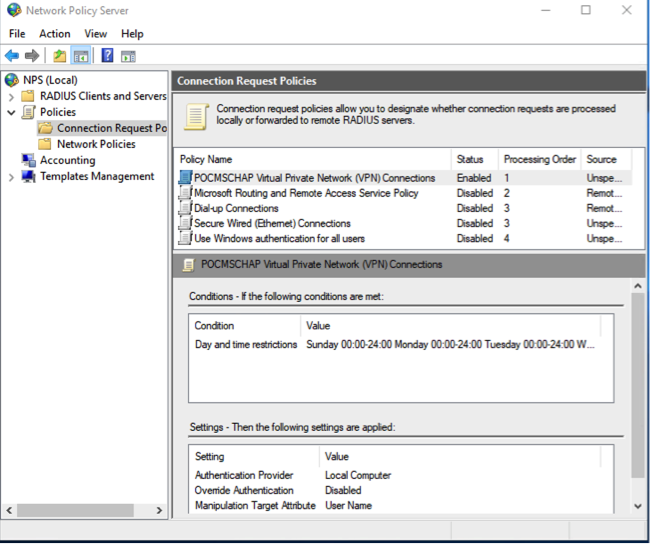Click the Policies scroll icon in tree
This screenshot has height=544, width=650.
(28, 112)
